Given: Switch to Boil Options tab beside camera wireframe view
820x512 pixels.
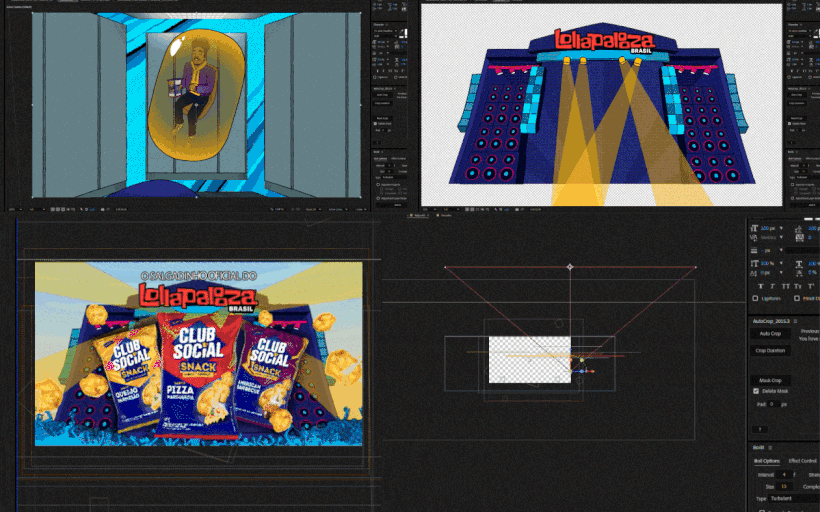Looking at the screenshot, I should click(767, 461).
